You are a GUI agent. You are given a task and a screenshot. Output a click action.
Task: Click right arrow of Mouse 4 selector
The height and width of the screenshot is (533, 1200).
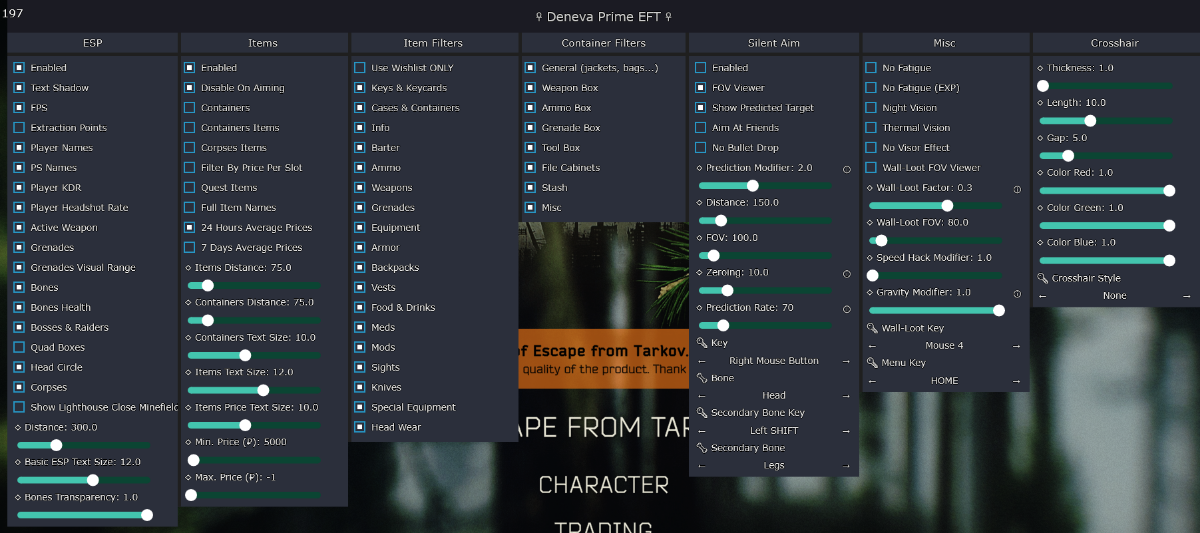tap(1017, 346)
